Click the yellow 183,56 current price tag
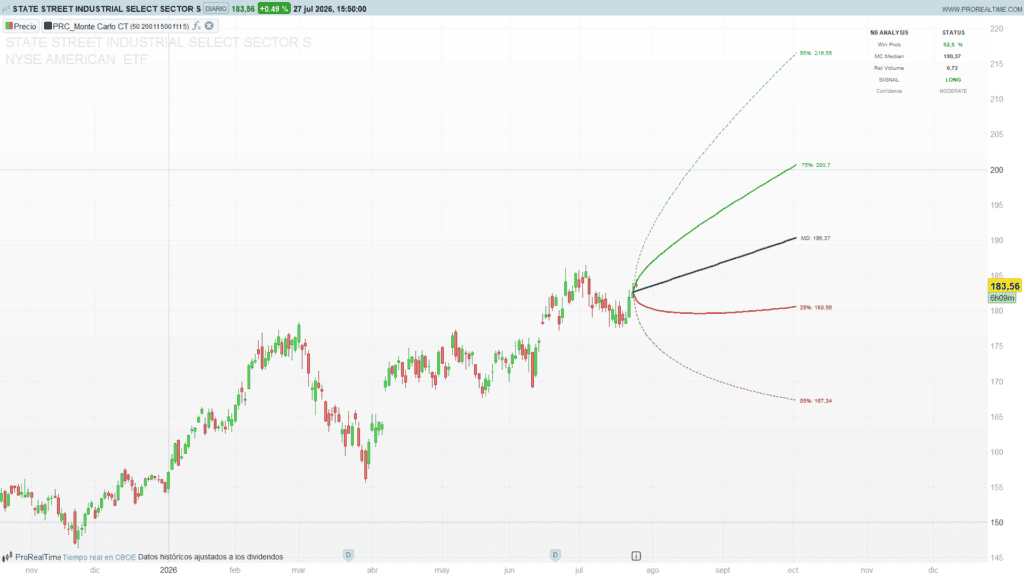1024x576 pixels. (x=1004, y=286)
